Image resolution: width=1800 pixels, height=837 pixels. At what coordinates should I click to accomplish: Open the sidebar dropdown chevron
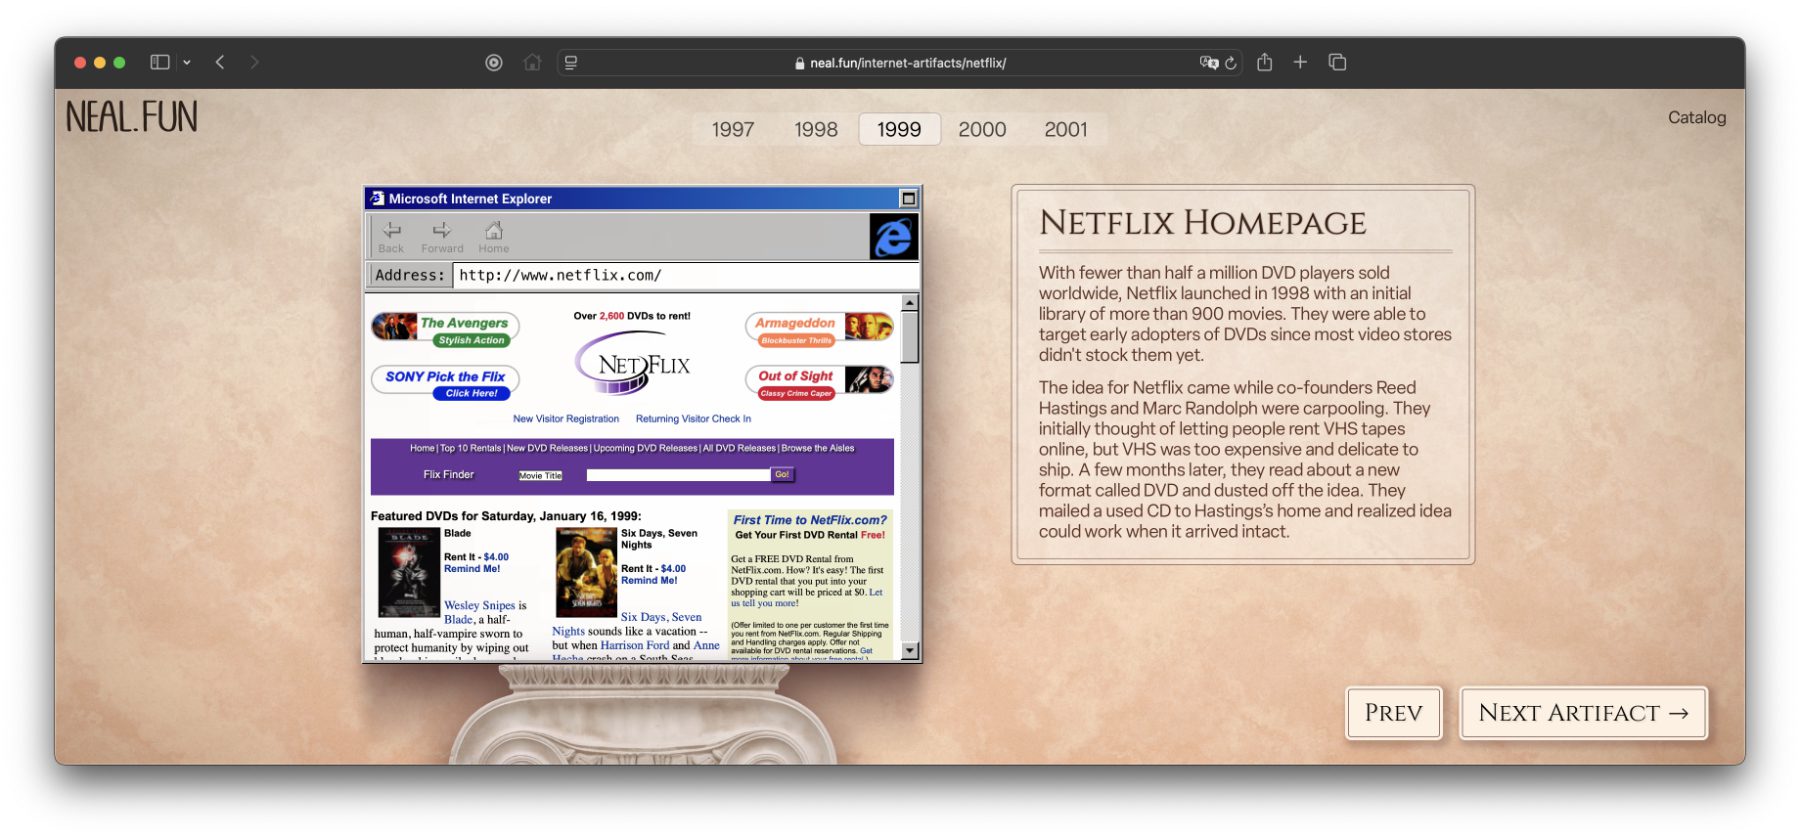[x=187, y=62]
